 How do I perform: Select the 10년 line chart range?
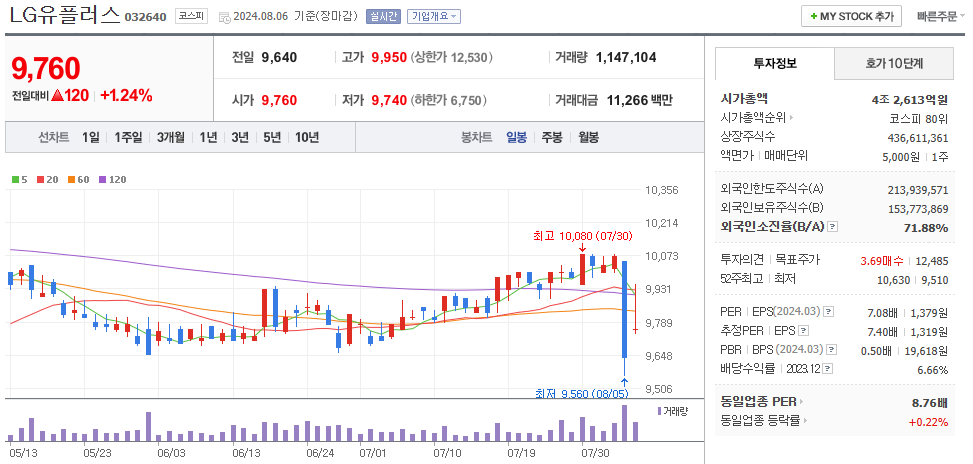tap(307, 138)
